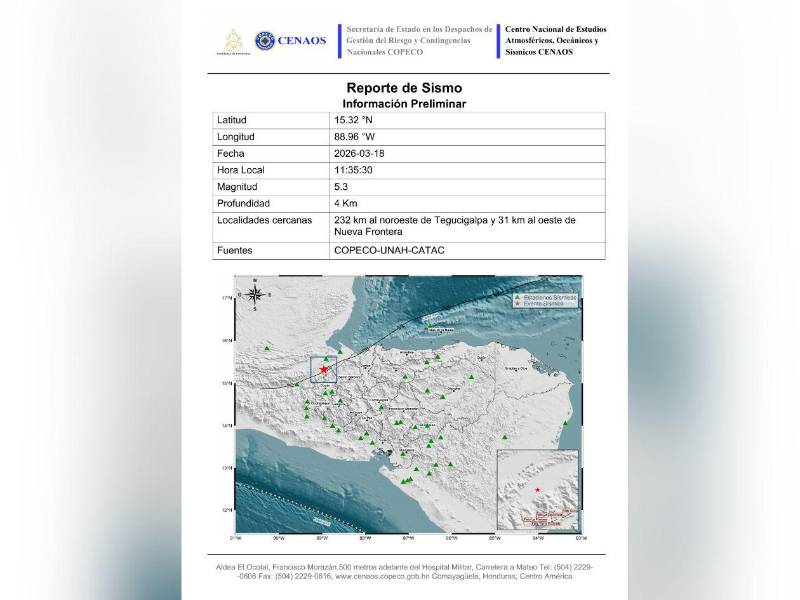
Task: Click the red star in the inset map
Action: (538, 490)
